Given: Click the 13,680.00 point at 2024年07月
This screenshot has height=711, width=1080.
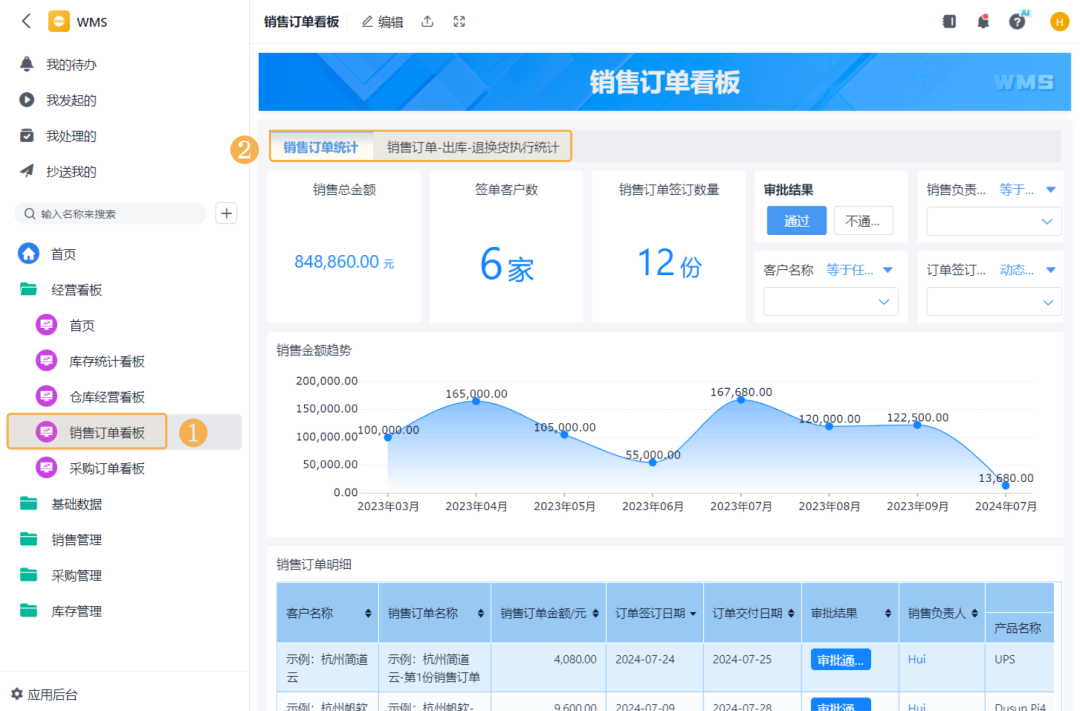Looking at the screenshot, I should click(1006, 485).
